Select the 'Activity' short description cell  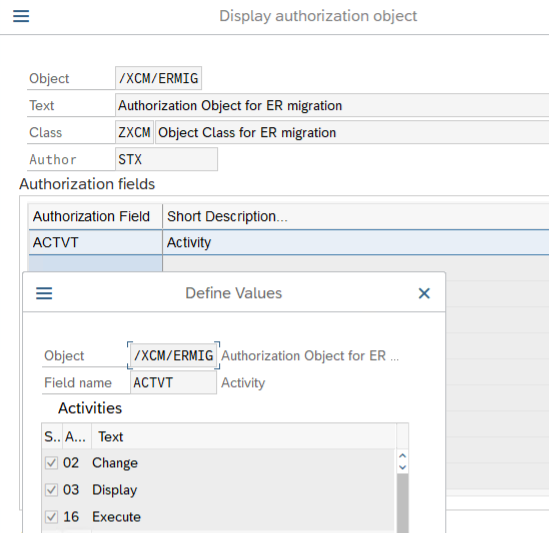pyautogui.click(x=356, y=242)
